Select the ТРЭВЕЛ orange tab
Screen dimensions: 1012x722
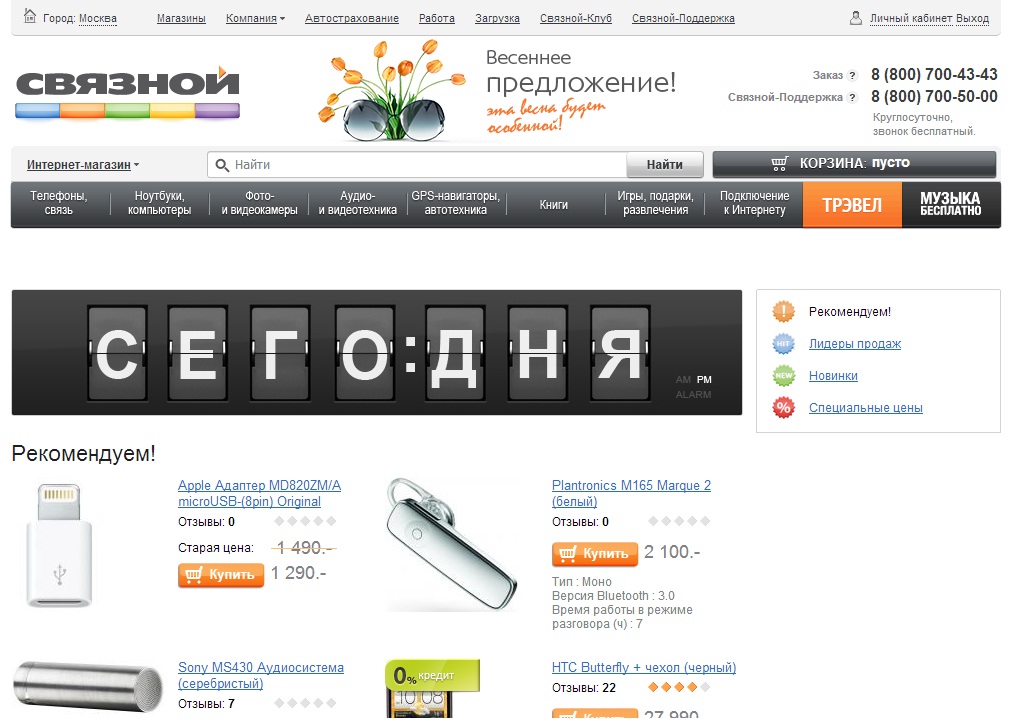[852, 205]
